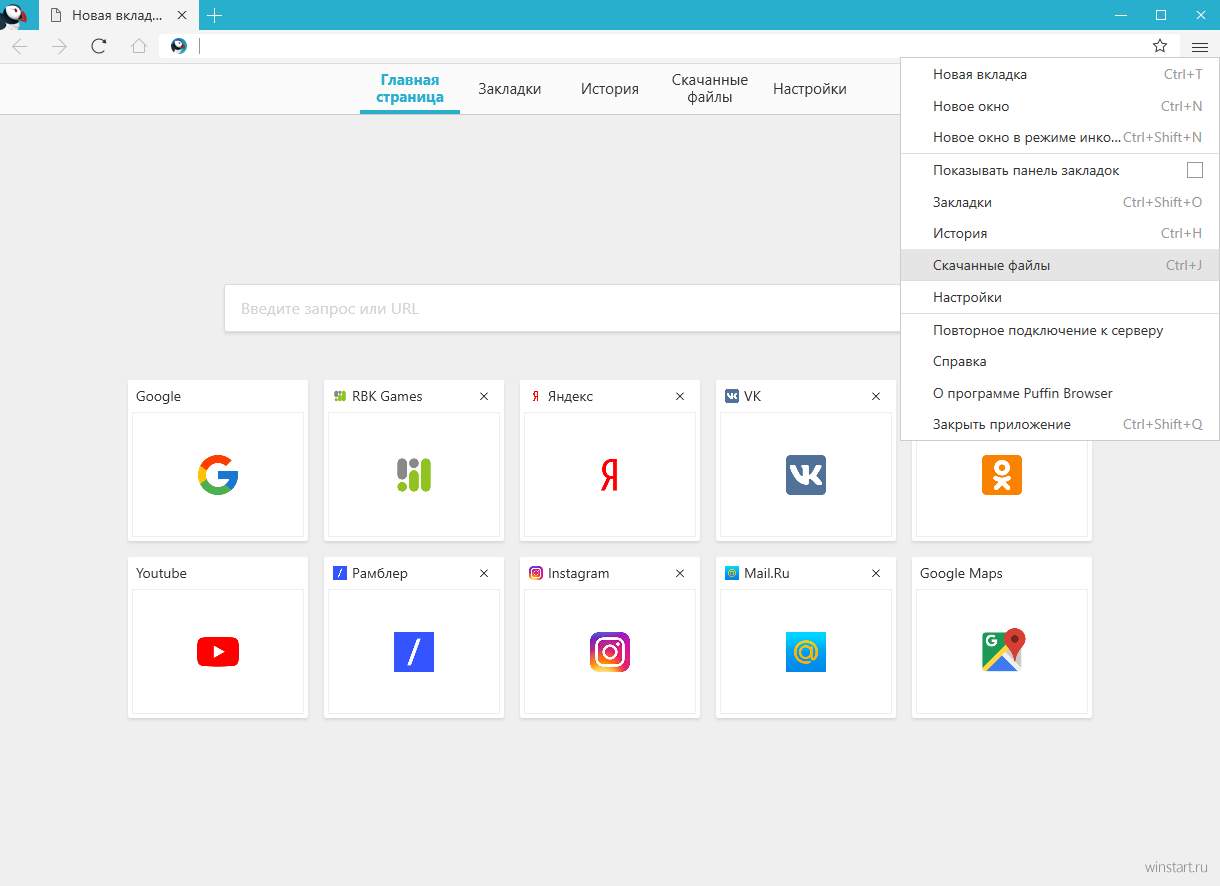Screen dimensions: 1220x886
Task: Focus the Введите запрос или URL search field
Action: click(562, 309)
